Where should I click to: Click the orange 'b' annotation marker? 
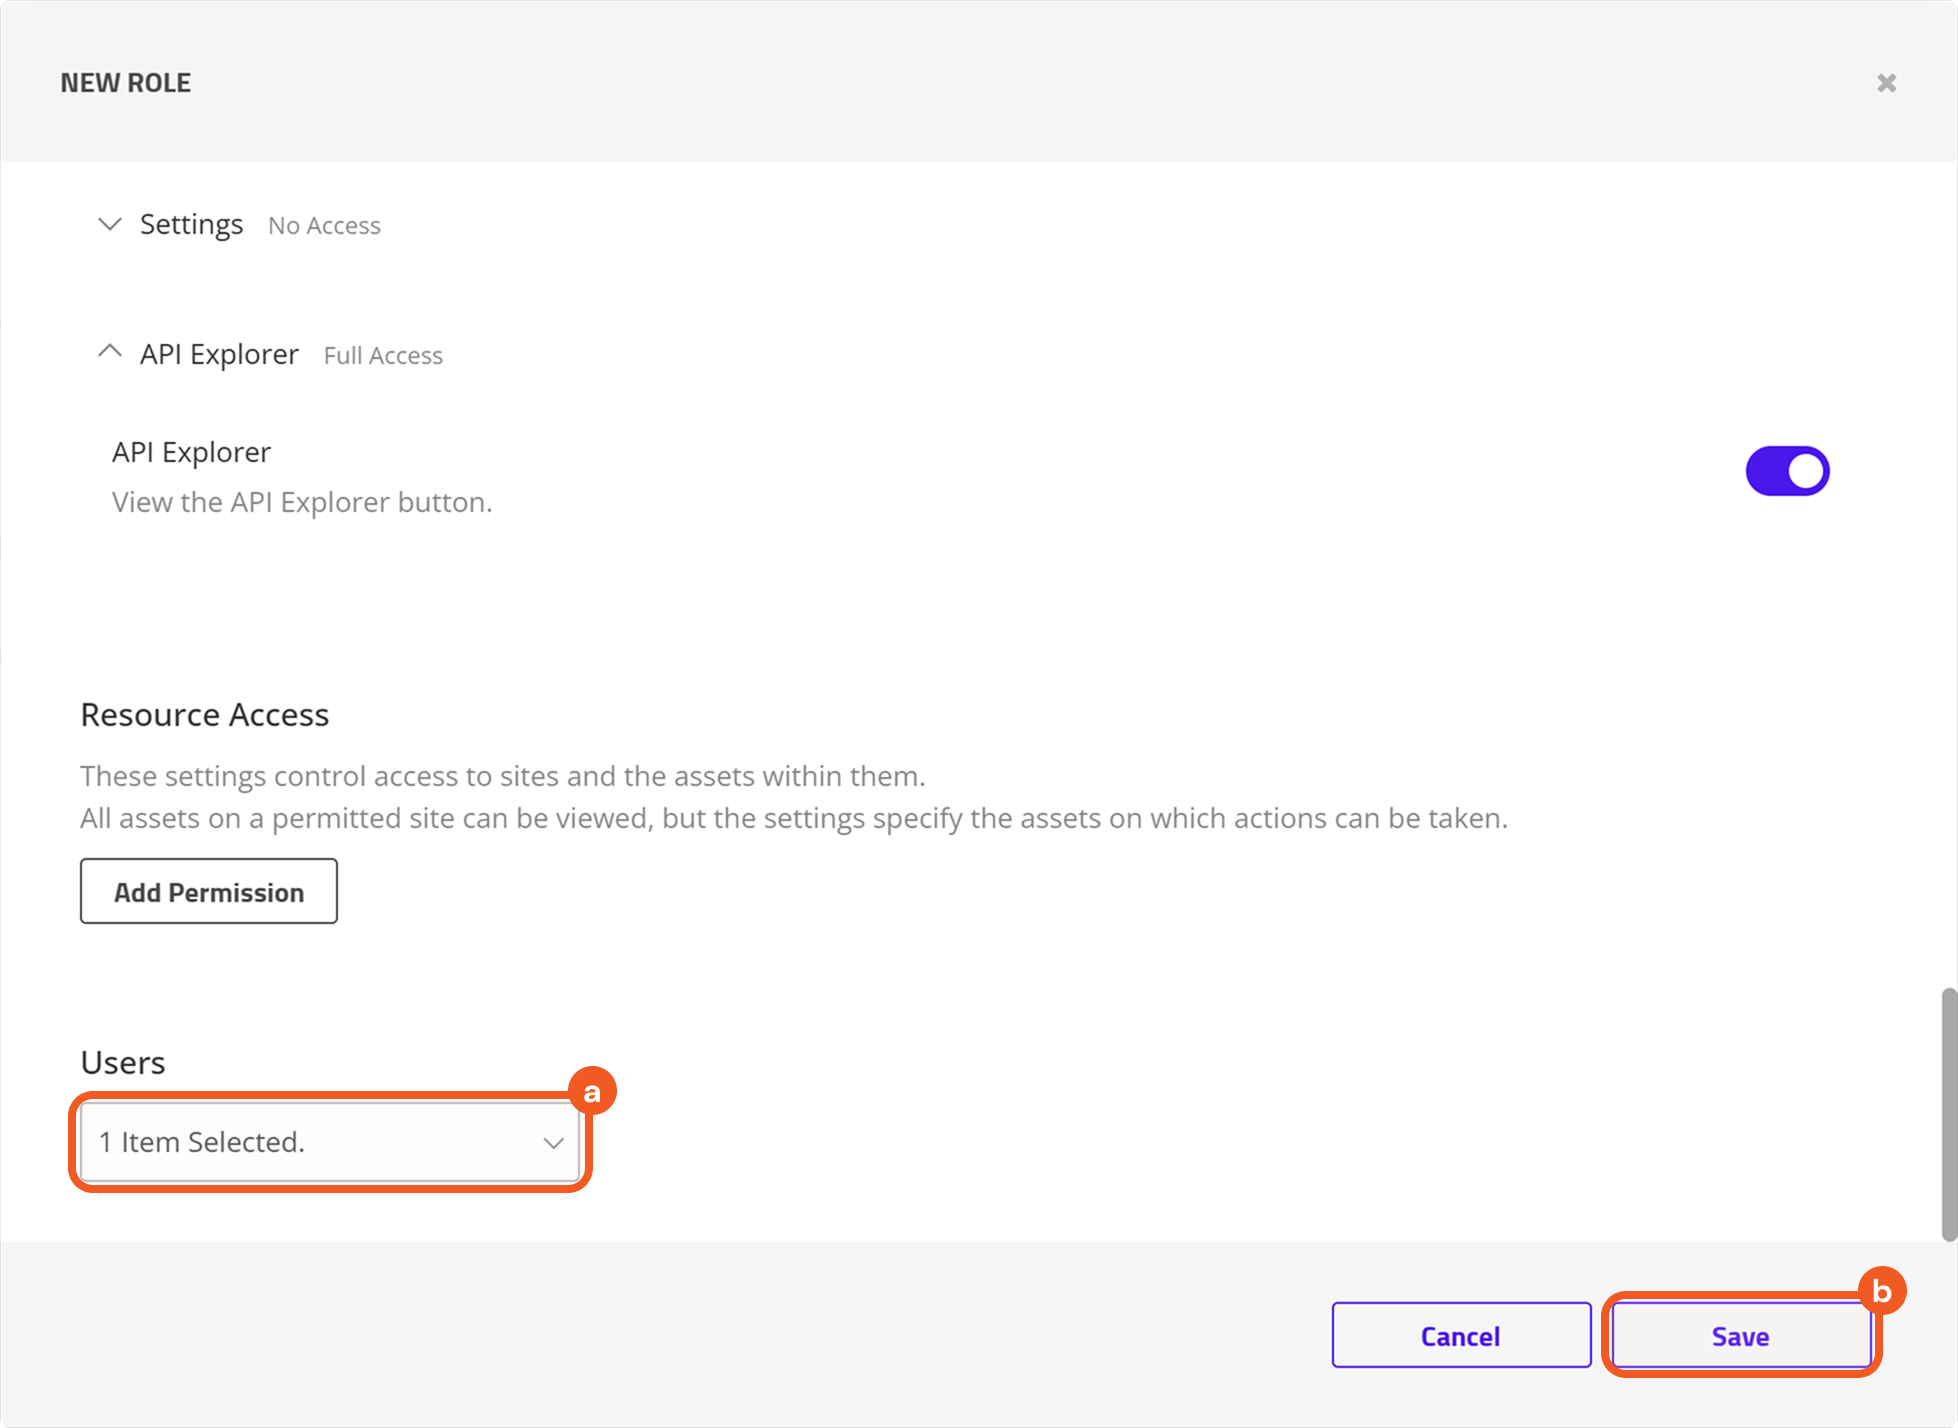[1881, 1291]
